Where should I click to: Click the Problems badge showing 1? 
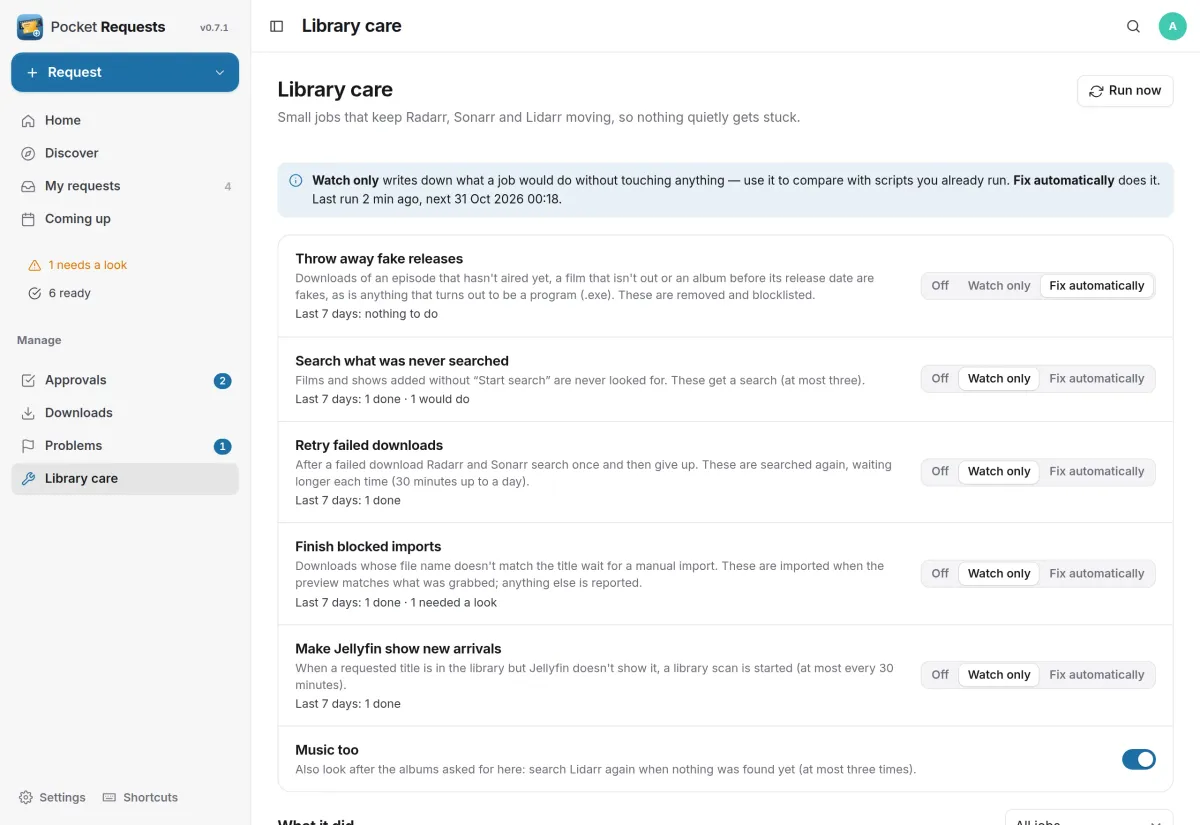point(222,447)
